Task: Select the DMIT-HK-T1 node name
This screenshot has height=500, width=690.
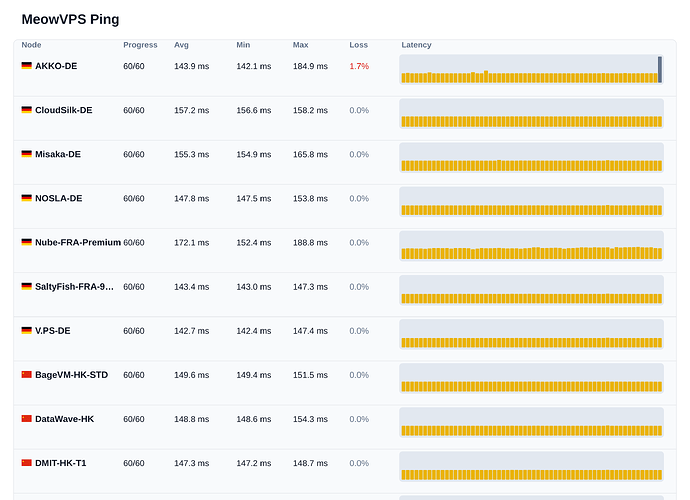Action: pyautogui.click(x=61, y=463)
